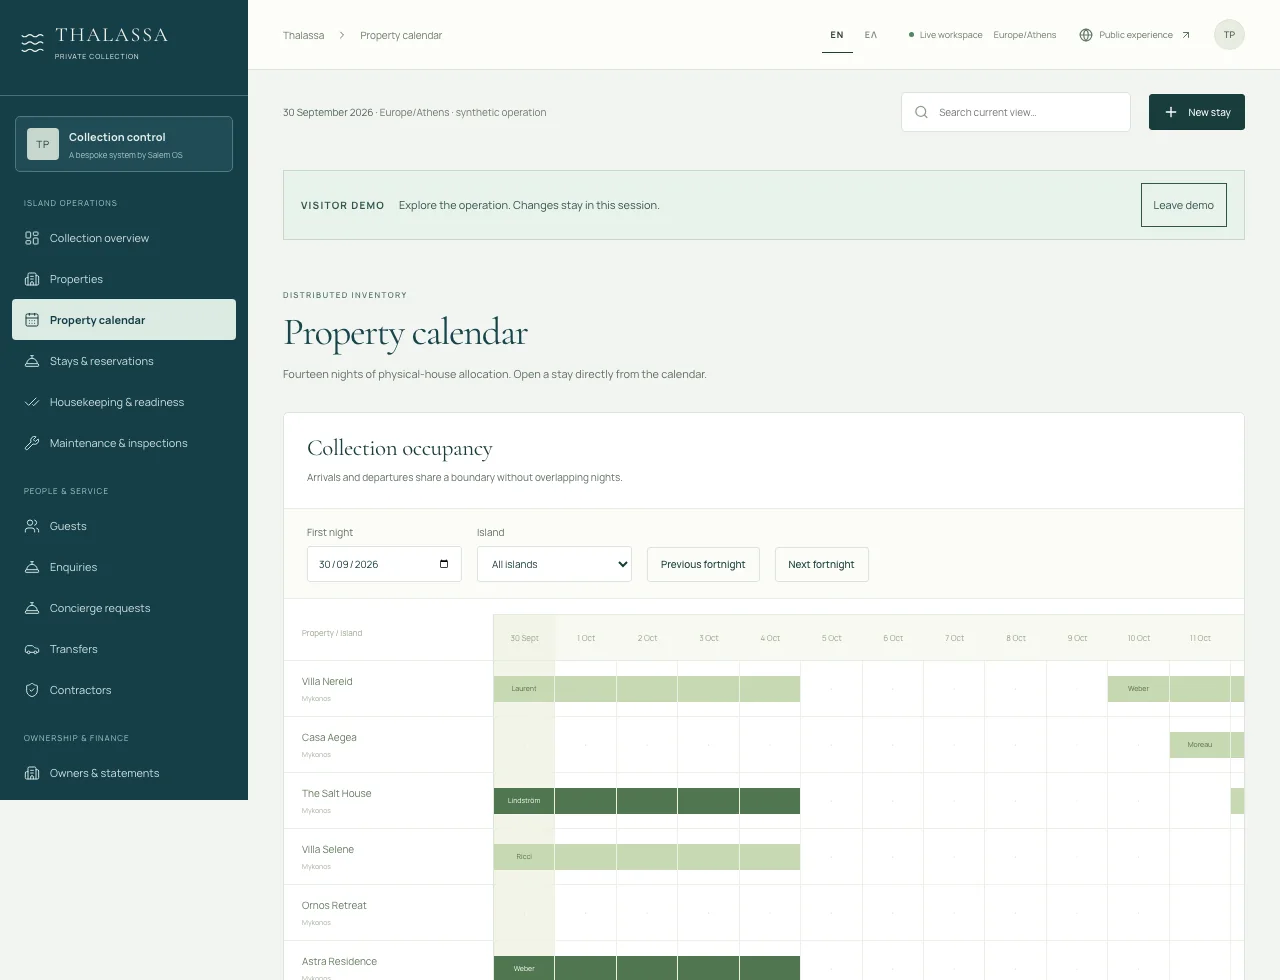Image resolution: width=1280 pixels, height=980 pixels.
Task: Click the Enquiries icon
Action: pyautogui.click(x=32, y=567)
